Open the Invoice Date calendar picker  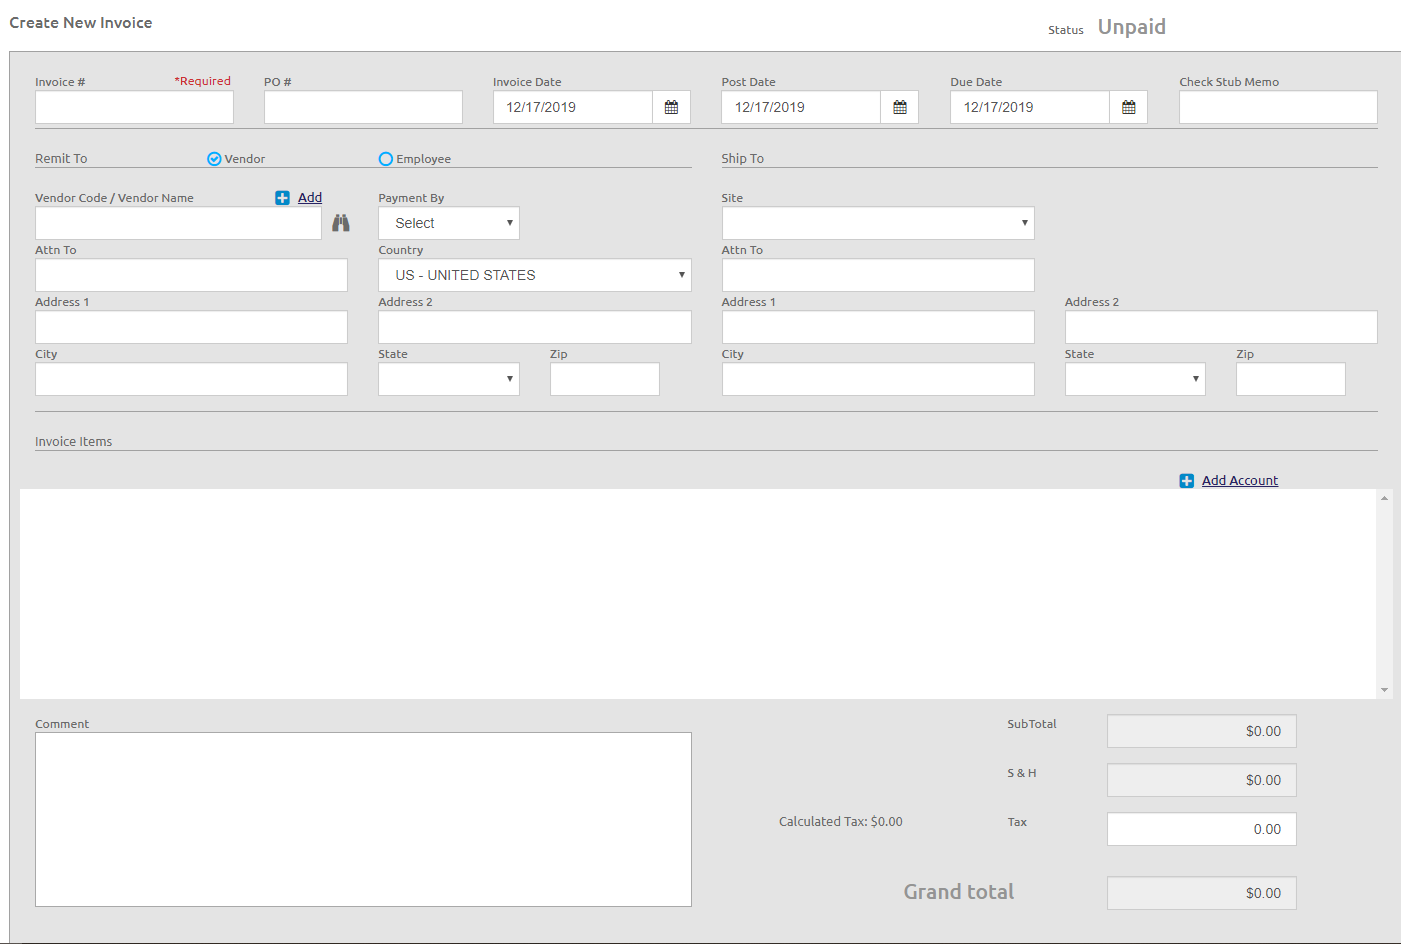tap(671, 106)
